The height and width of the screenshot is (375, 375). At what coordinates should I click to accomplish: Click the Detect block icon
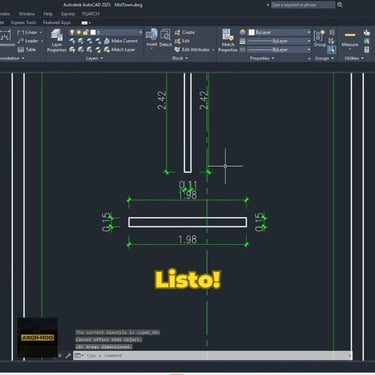tap(165, 37)
